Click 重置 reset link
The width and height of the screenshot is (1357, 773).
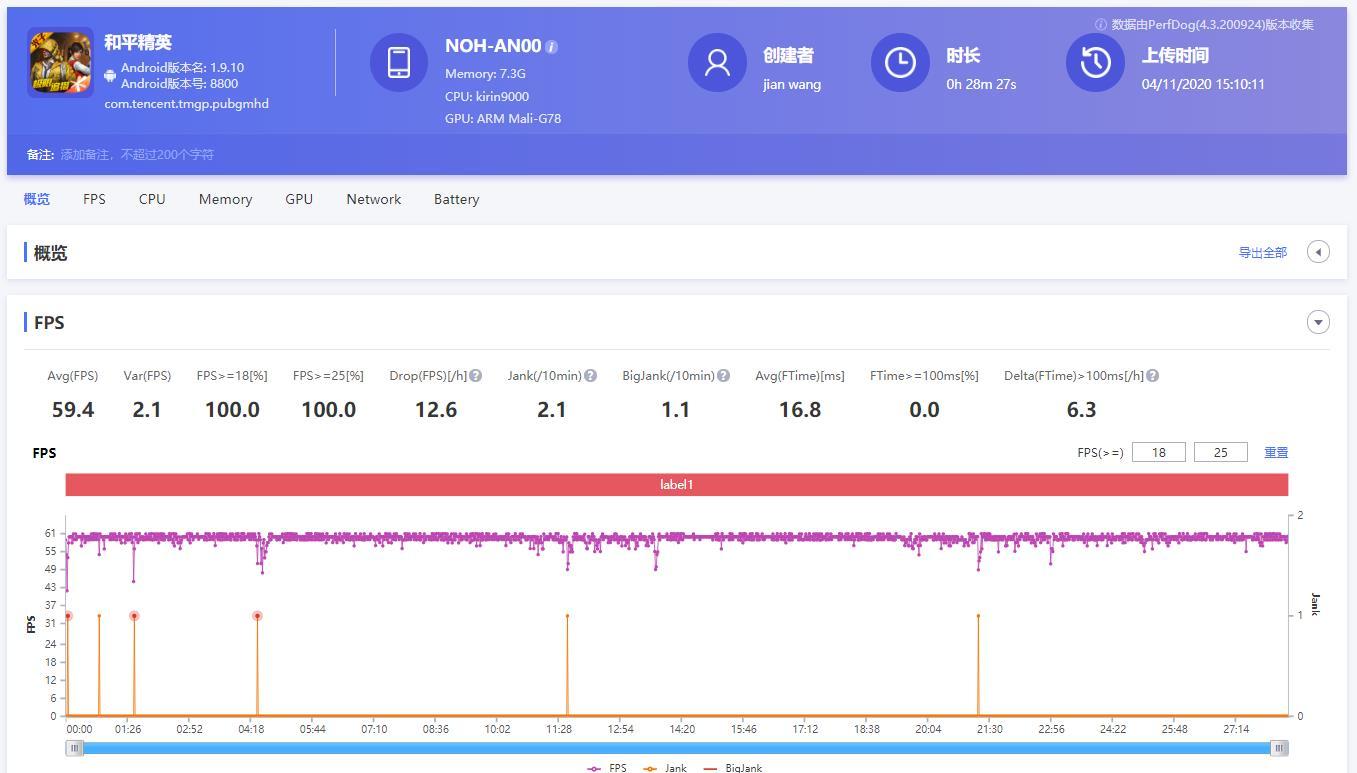[1276, 453]
